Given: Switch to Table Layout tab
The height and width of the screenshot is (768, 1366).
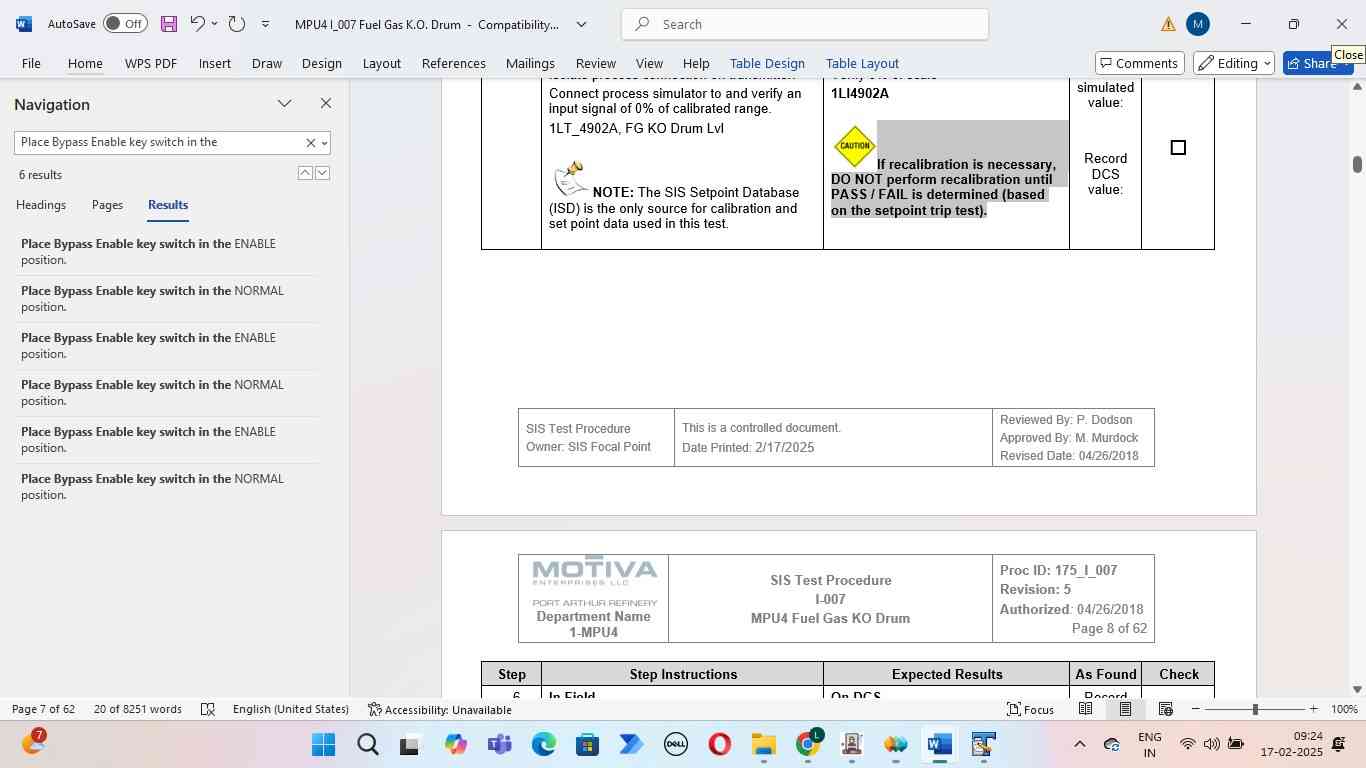Looking at the screenshot, I should coord(862,63).
